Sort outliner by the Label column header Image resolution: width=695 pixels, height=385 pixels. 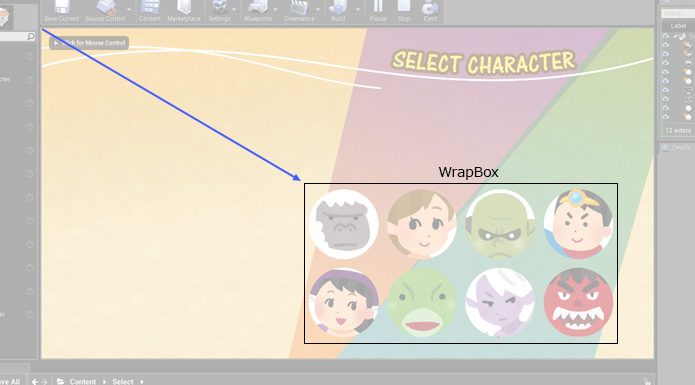678,26
